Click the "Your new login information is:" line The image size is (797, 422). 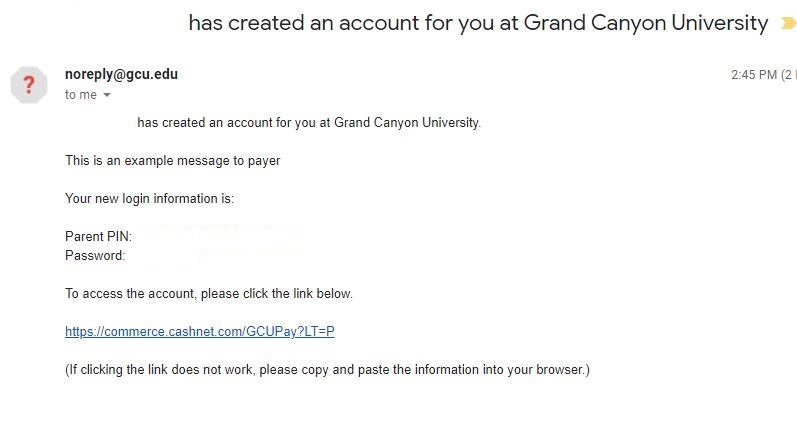pos(149,198)
